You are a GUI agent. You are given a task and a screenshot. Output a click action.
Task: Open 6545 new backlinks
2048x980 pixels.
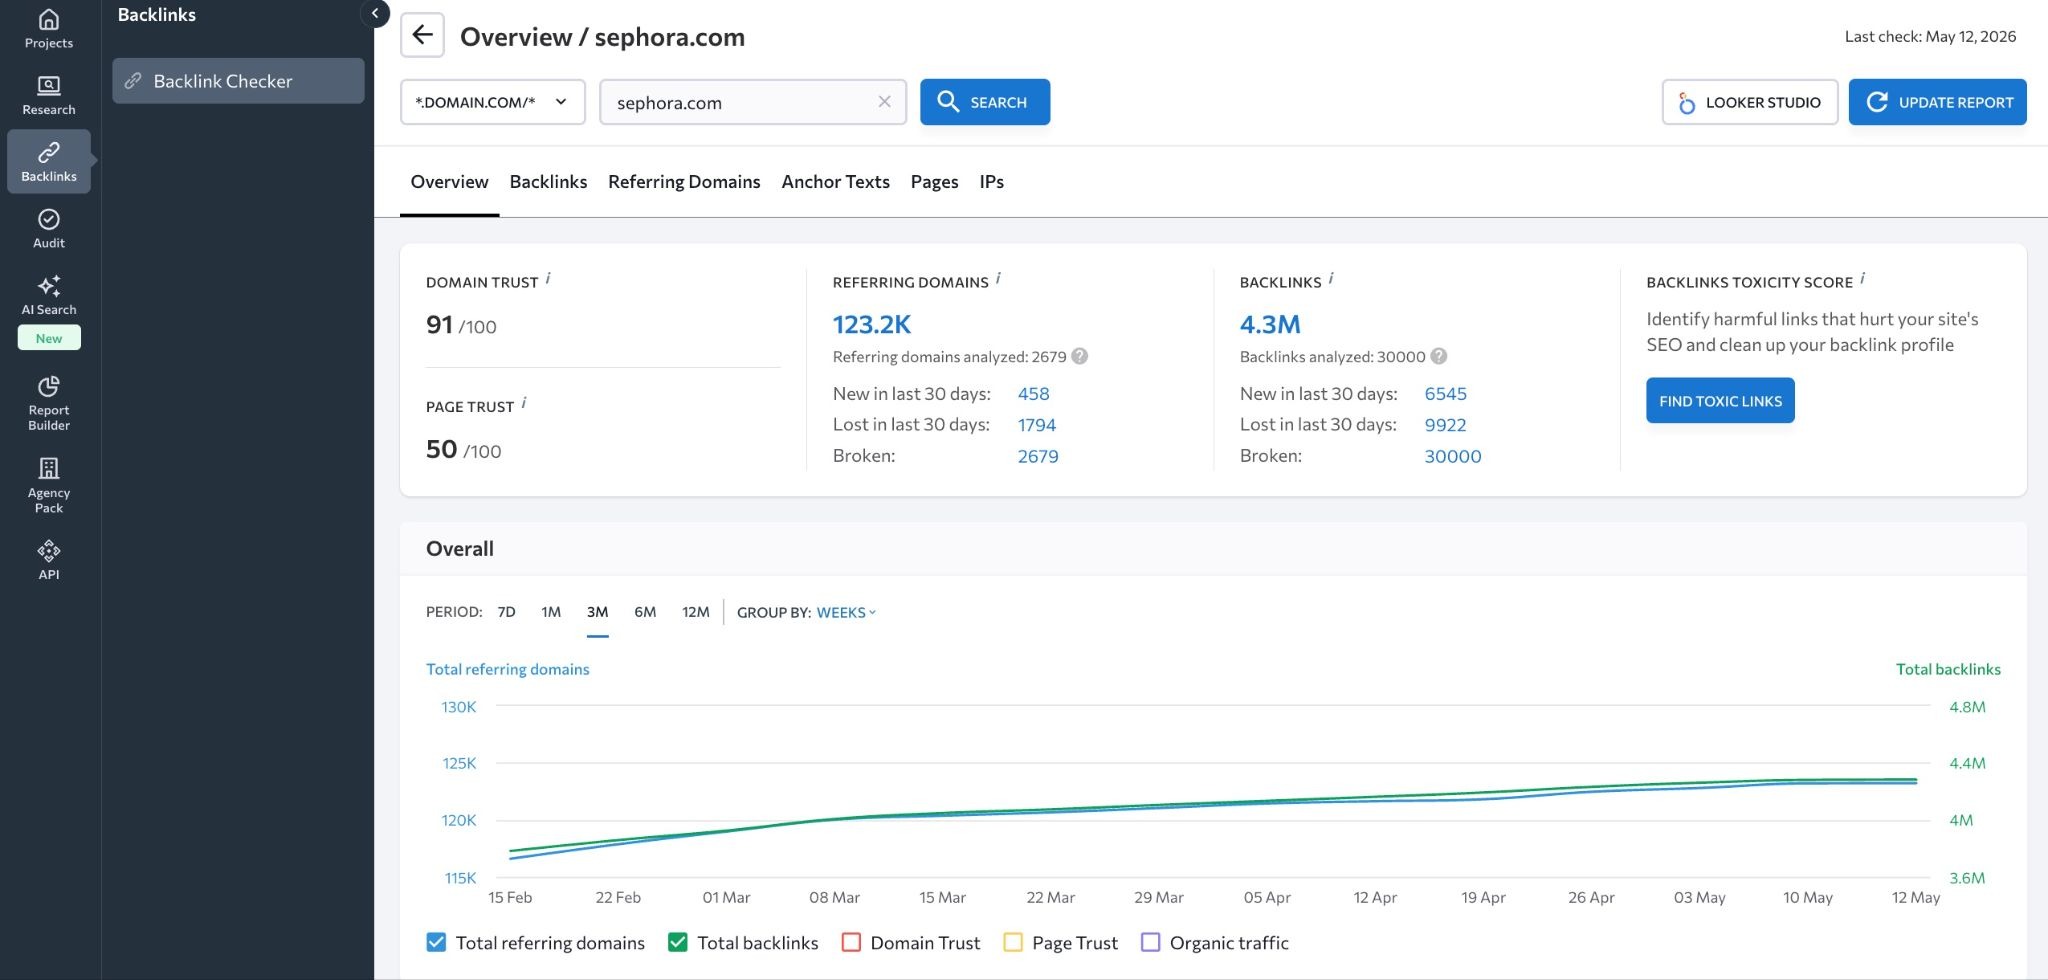point(1445,394)
